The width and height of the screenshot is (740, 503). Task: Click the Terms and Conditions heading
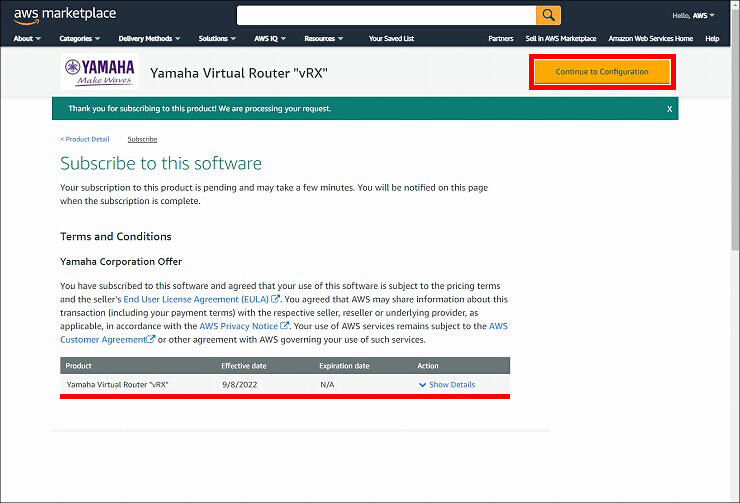pos(116,236)
